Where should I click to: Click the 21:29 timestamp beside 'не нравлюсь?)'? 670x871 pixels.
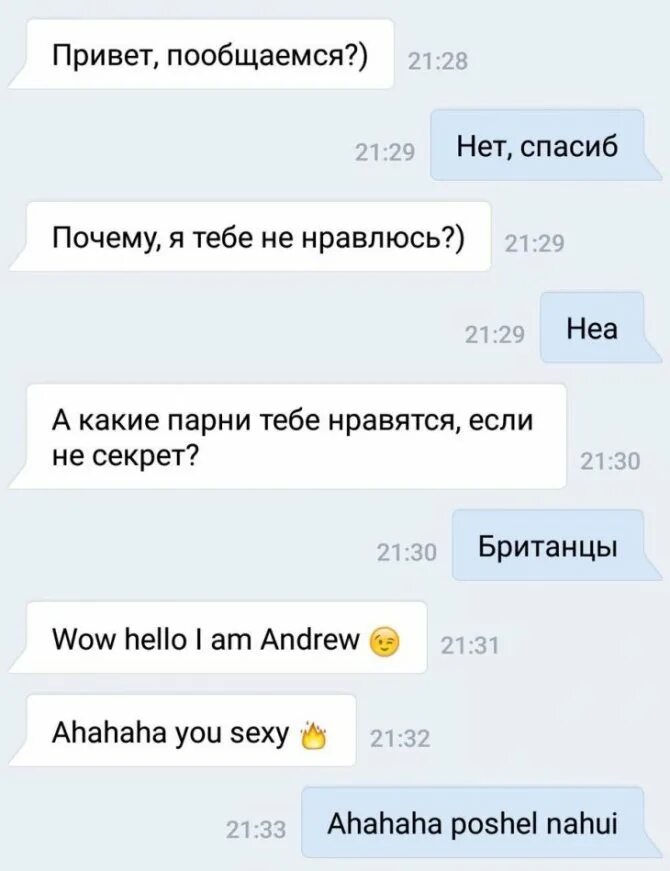[x=534, y=244]
